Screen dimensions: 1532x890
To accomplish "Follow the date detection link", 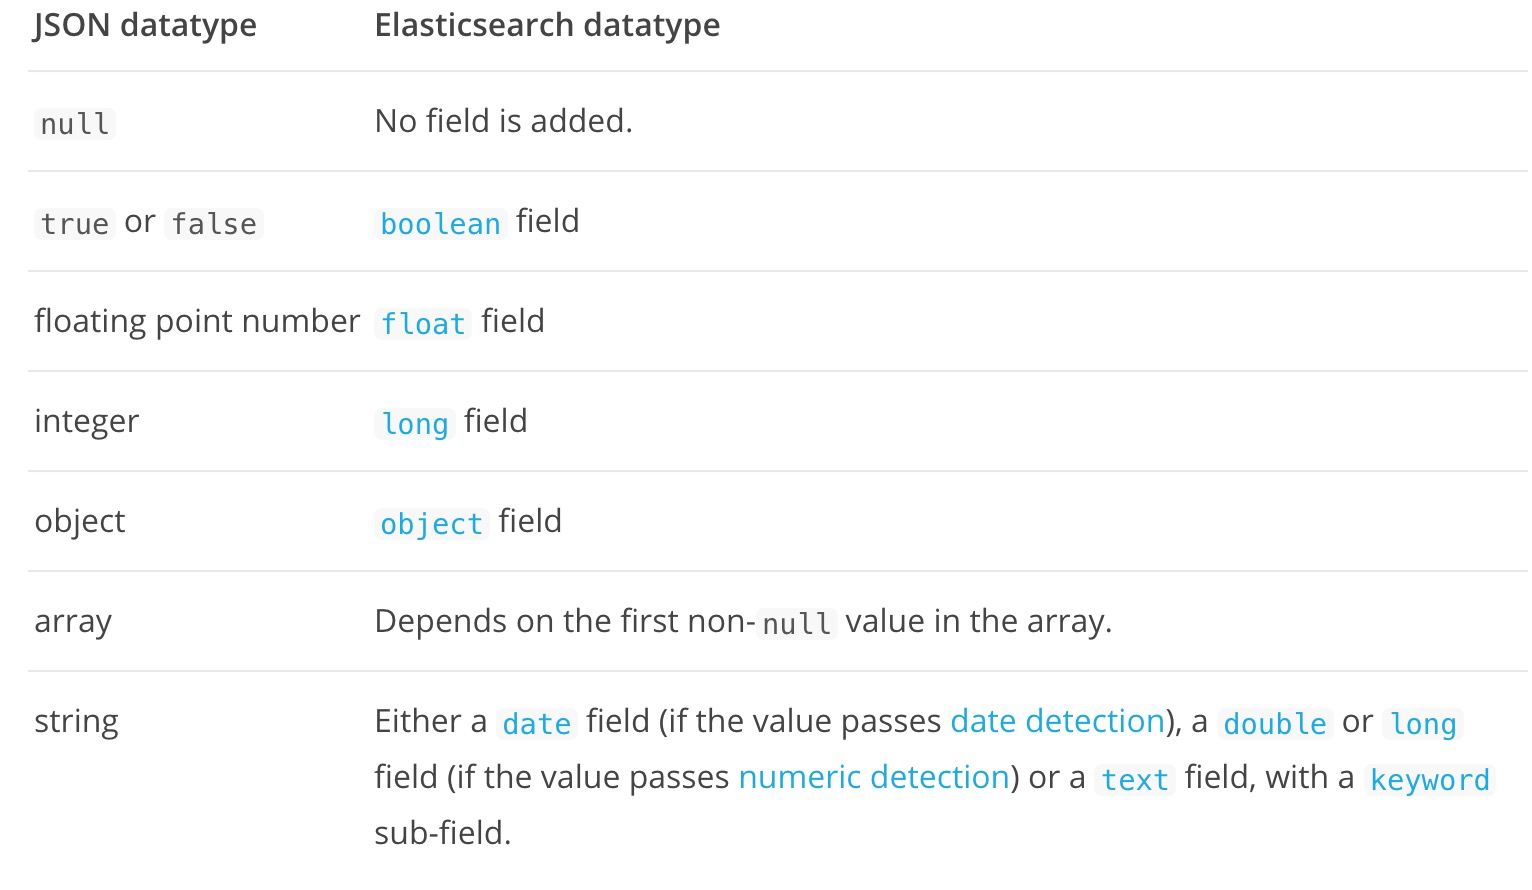I will point(1057,721).
